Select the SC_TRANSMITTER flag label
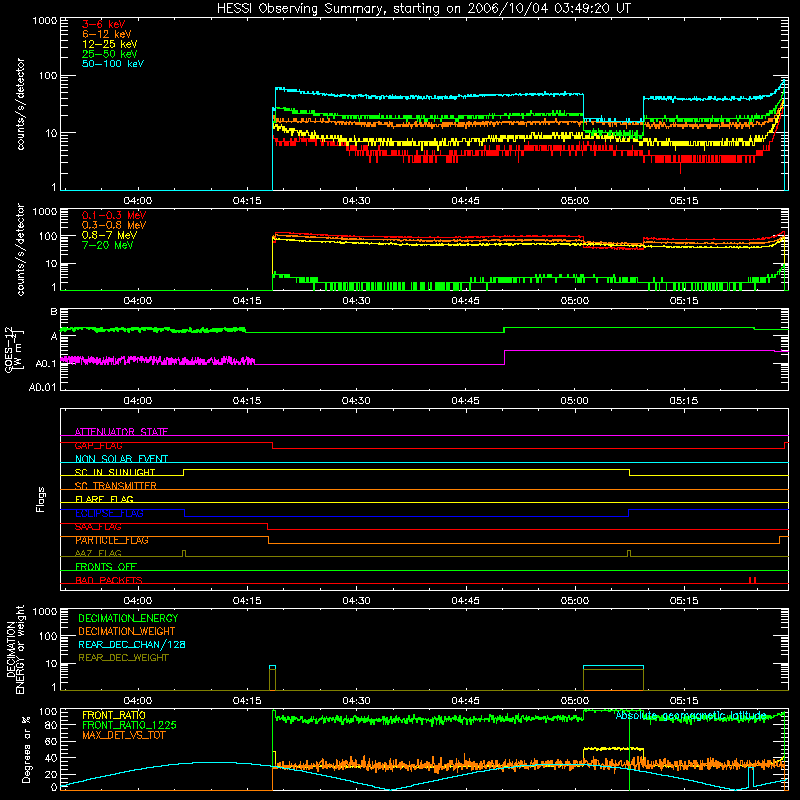 (x=115, y=486)
